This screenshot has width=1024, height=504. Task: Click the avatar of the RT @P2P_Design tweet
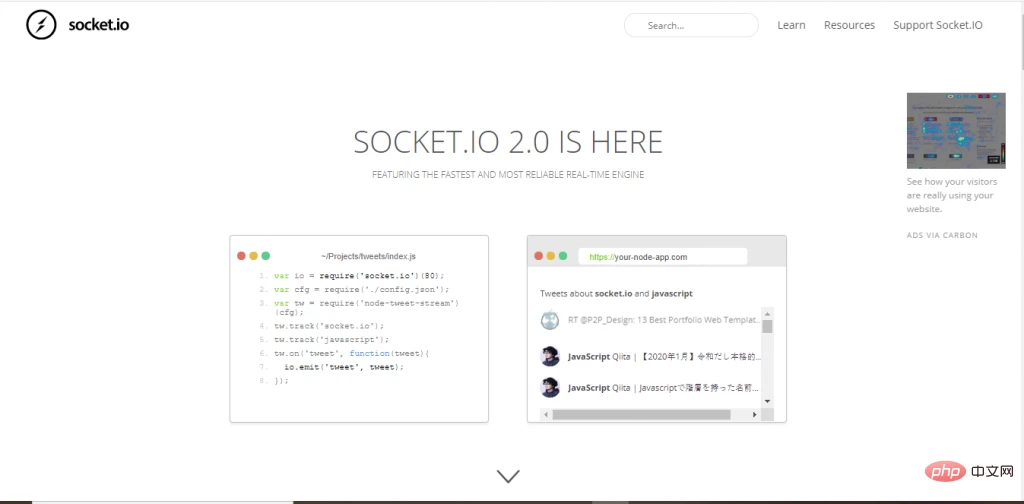click(549, 320)
